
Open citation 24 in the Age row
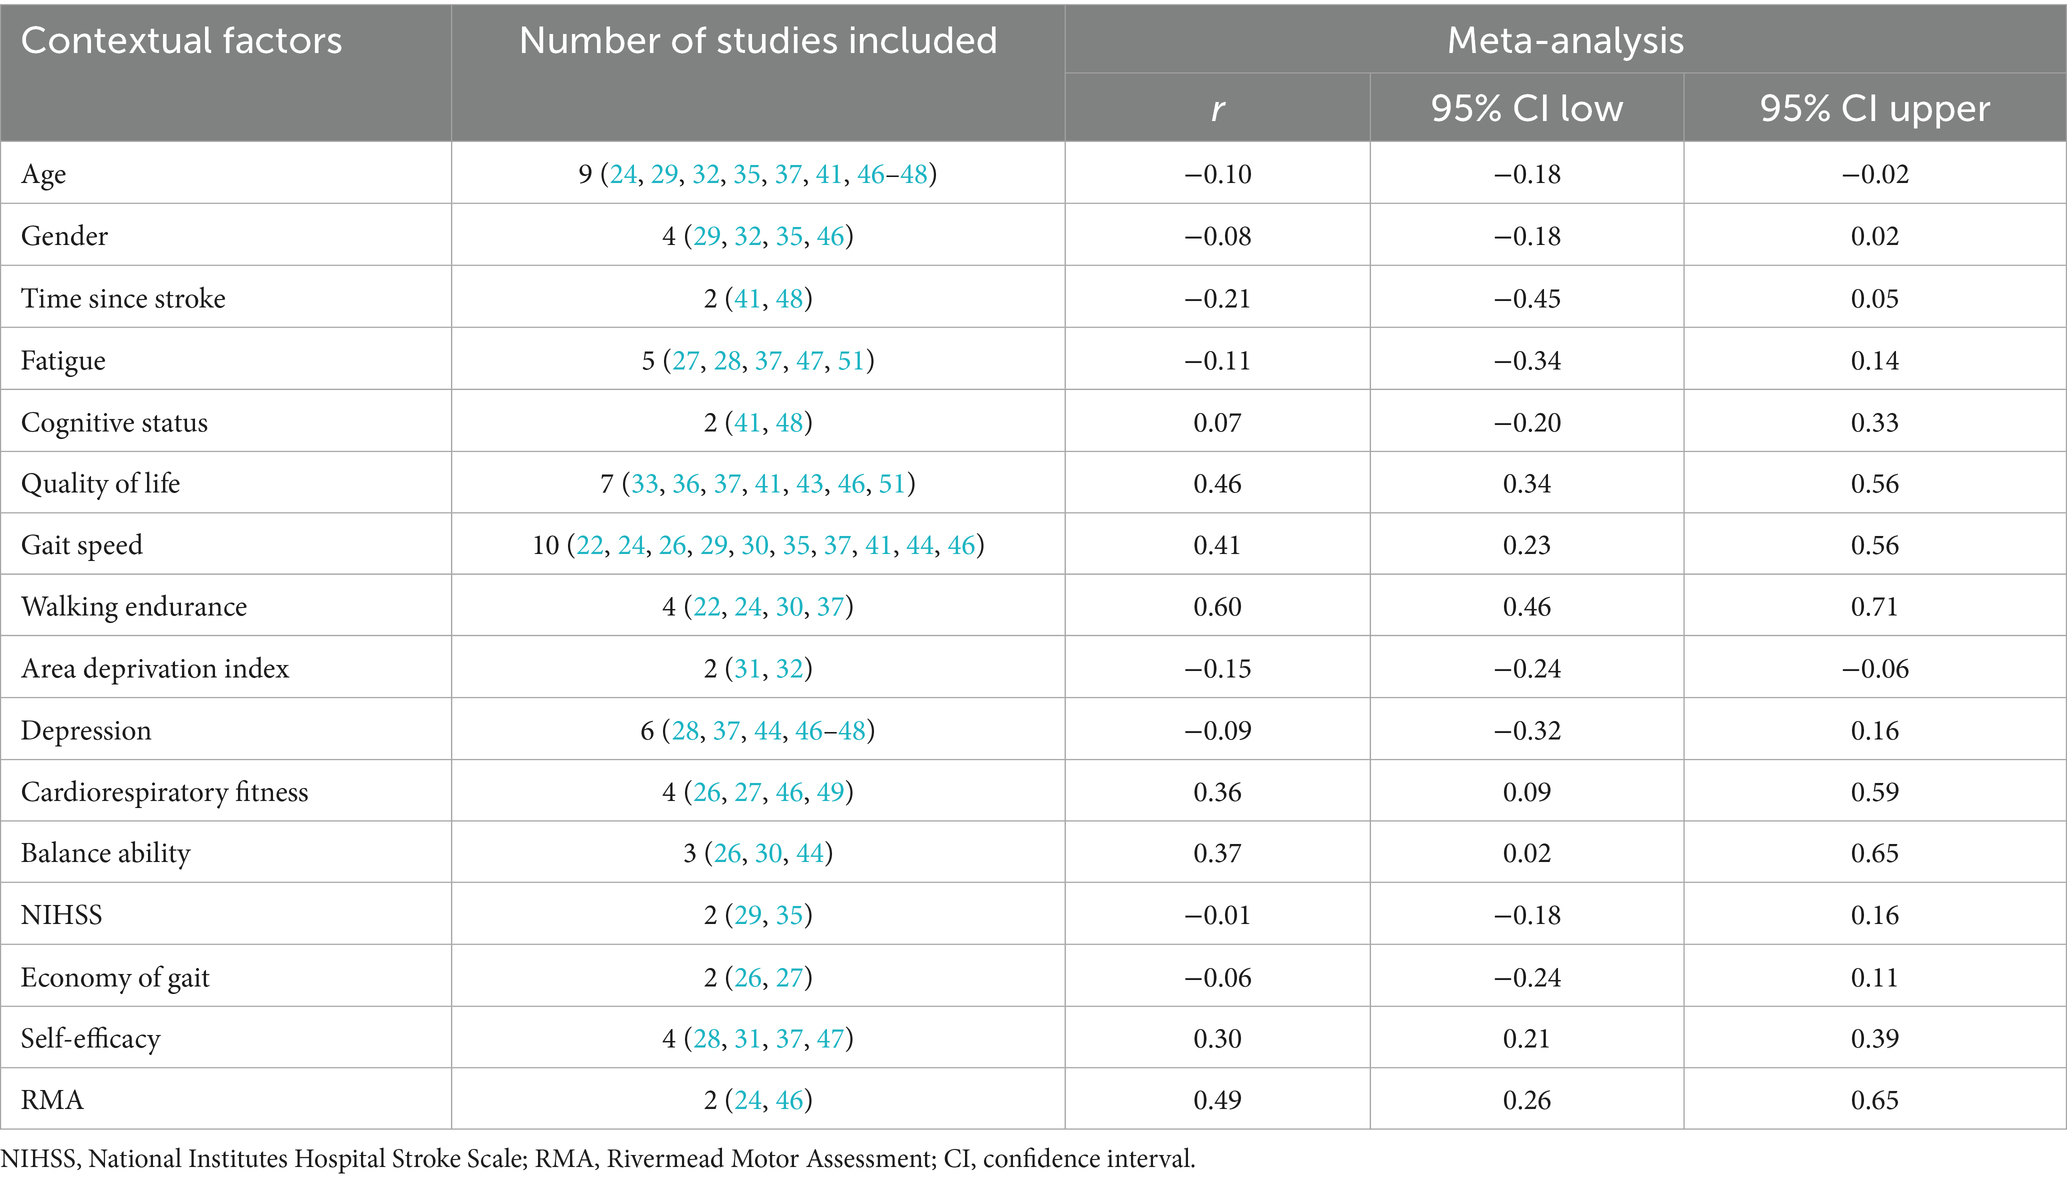[624, 175]
